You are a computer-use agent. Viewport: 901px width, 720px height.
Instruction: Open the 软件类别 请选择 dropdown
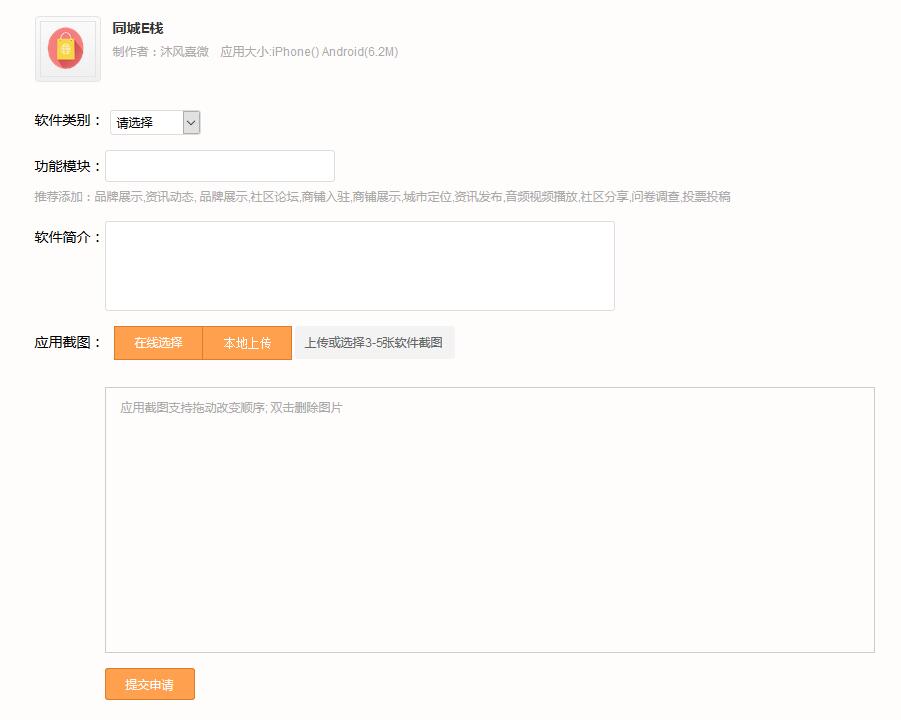pyautogui.click(x=155, y=122)
